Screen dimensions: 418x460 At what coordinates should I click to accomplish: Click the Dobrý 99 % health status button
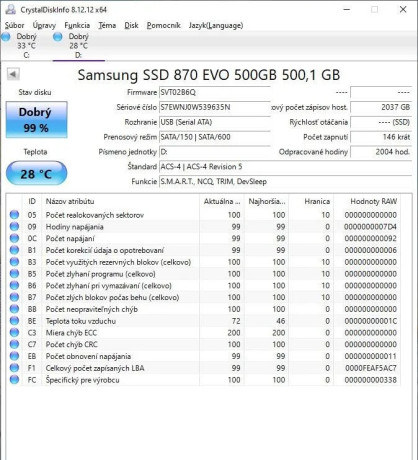(x=36, y=120)
